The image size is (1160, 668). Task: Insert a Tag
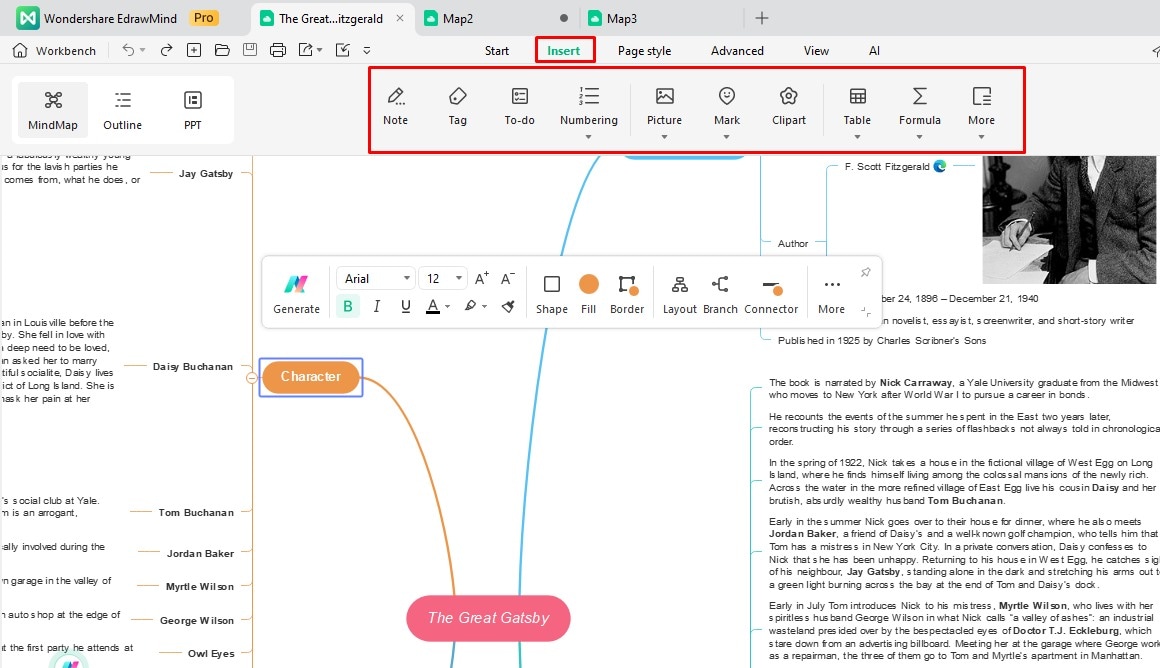point(457,107)
